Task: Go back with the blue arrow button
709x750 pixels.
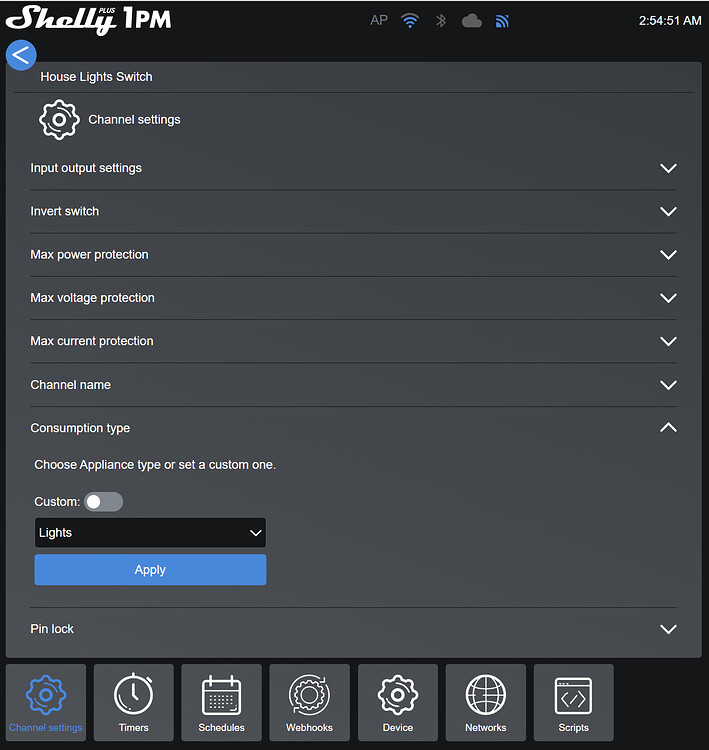Action: click(21, 55)
